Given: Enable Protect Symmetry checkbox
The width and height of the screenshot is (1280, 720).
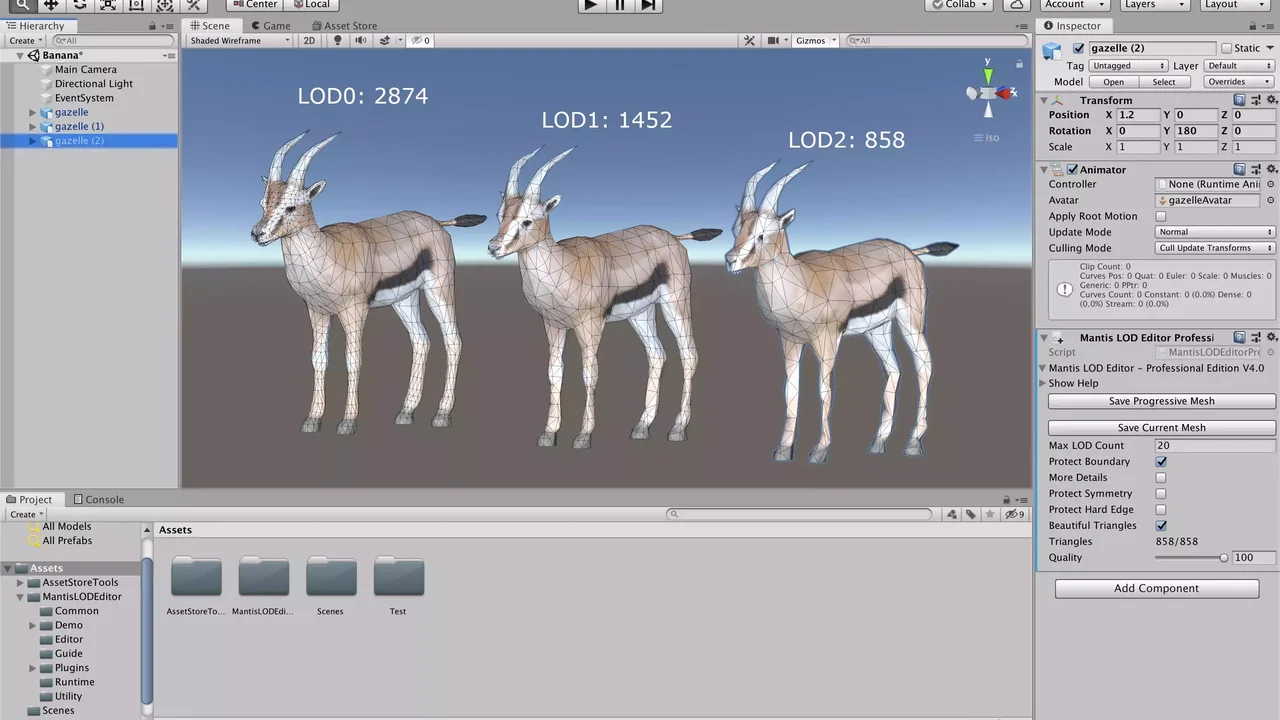Looking at the screenshot, I should click(x=1161, y=494).
